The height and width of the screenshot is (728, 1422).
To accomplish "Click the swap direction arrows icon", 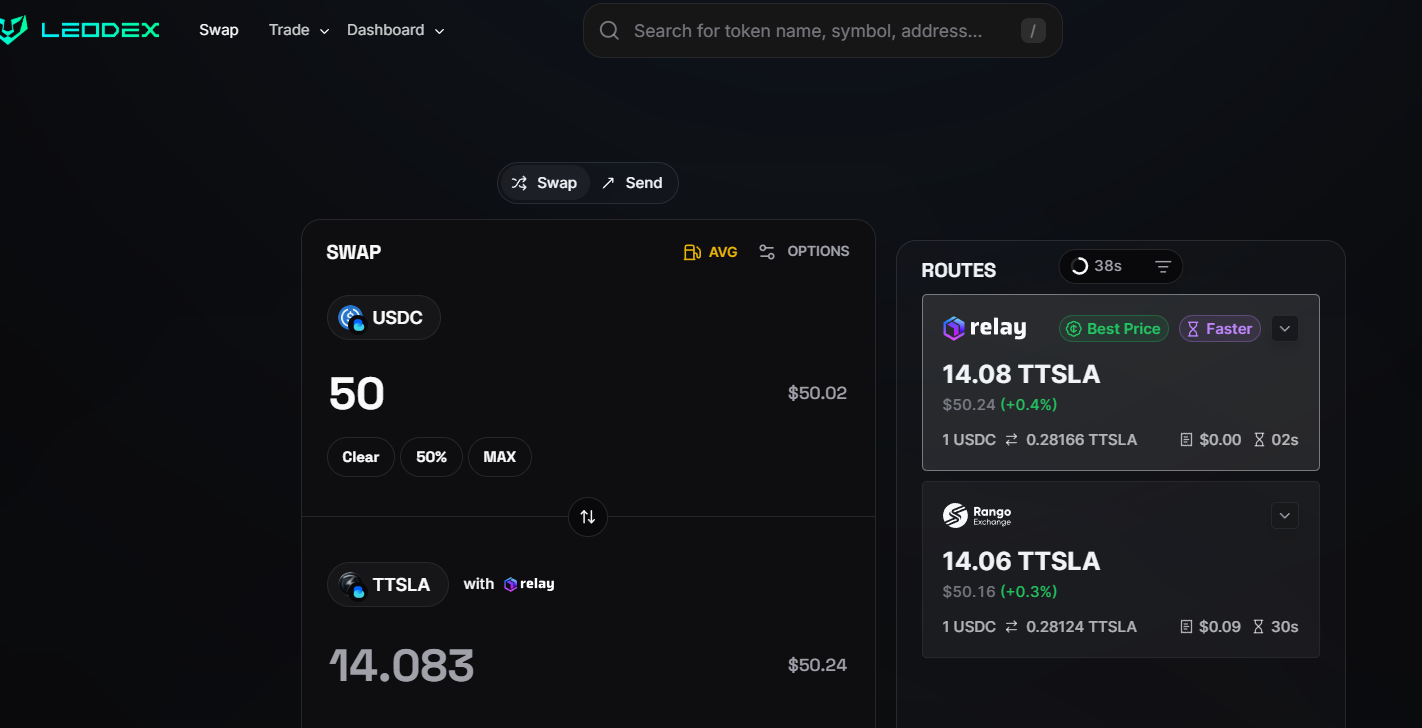I will coord(588,517).
